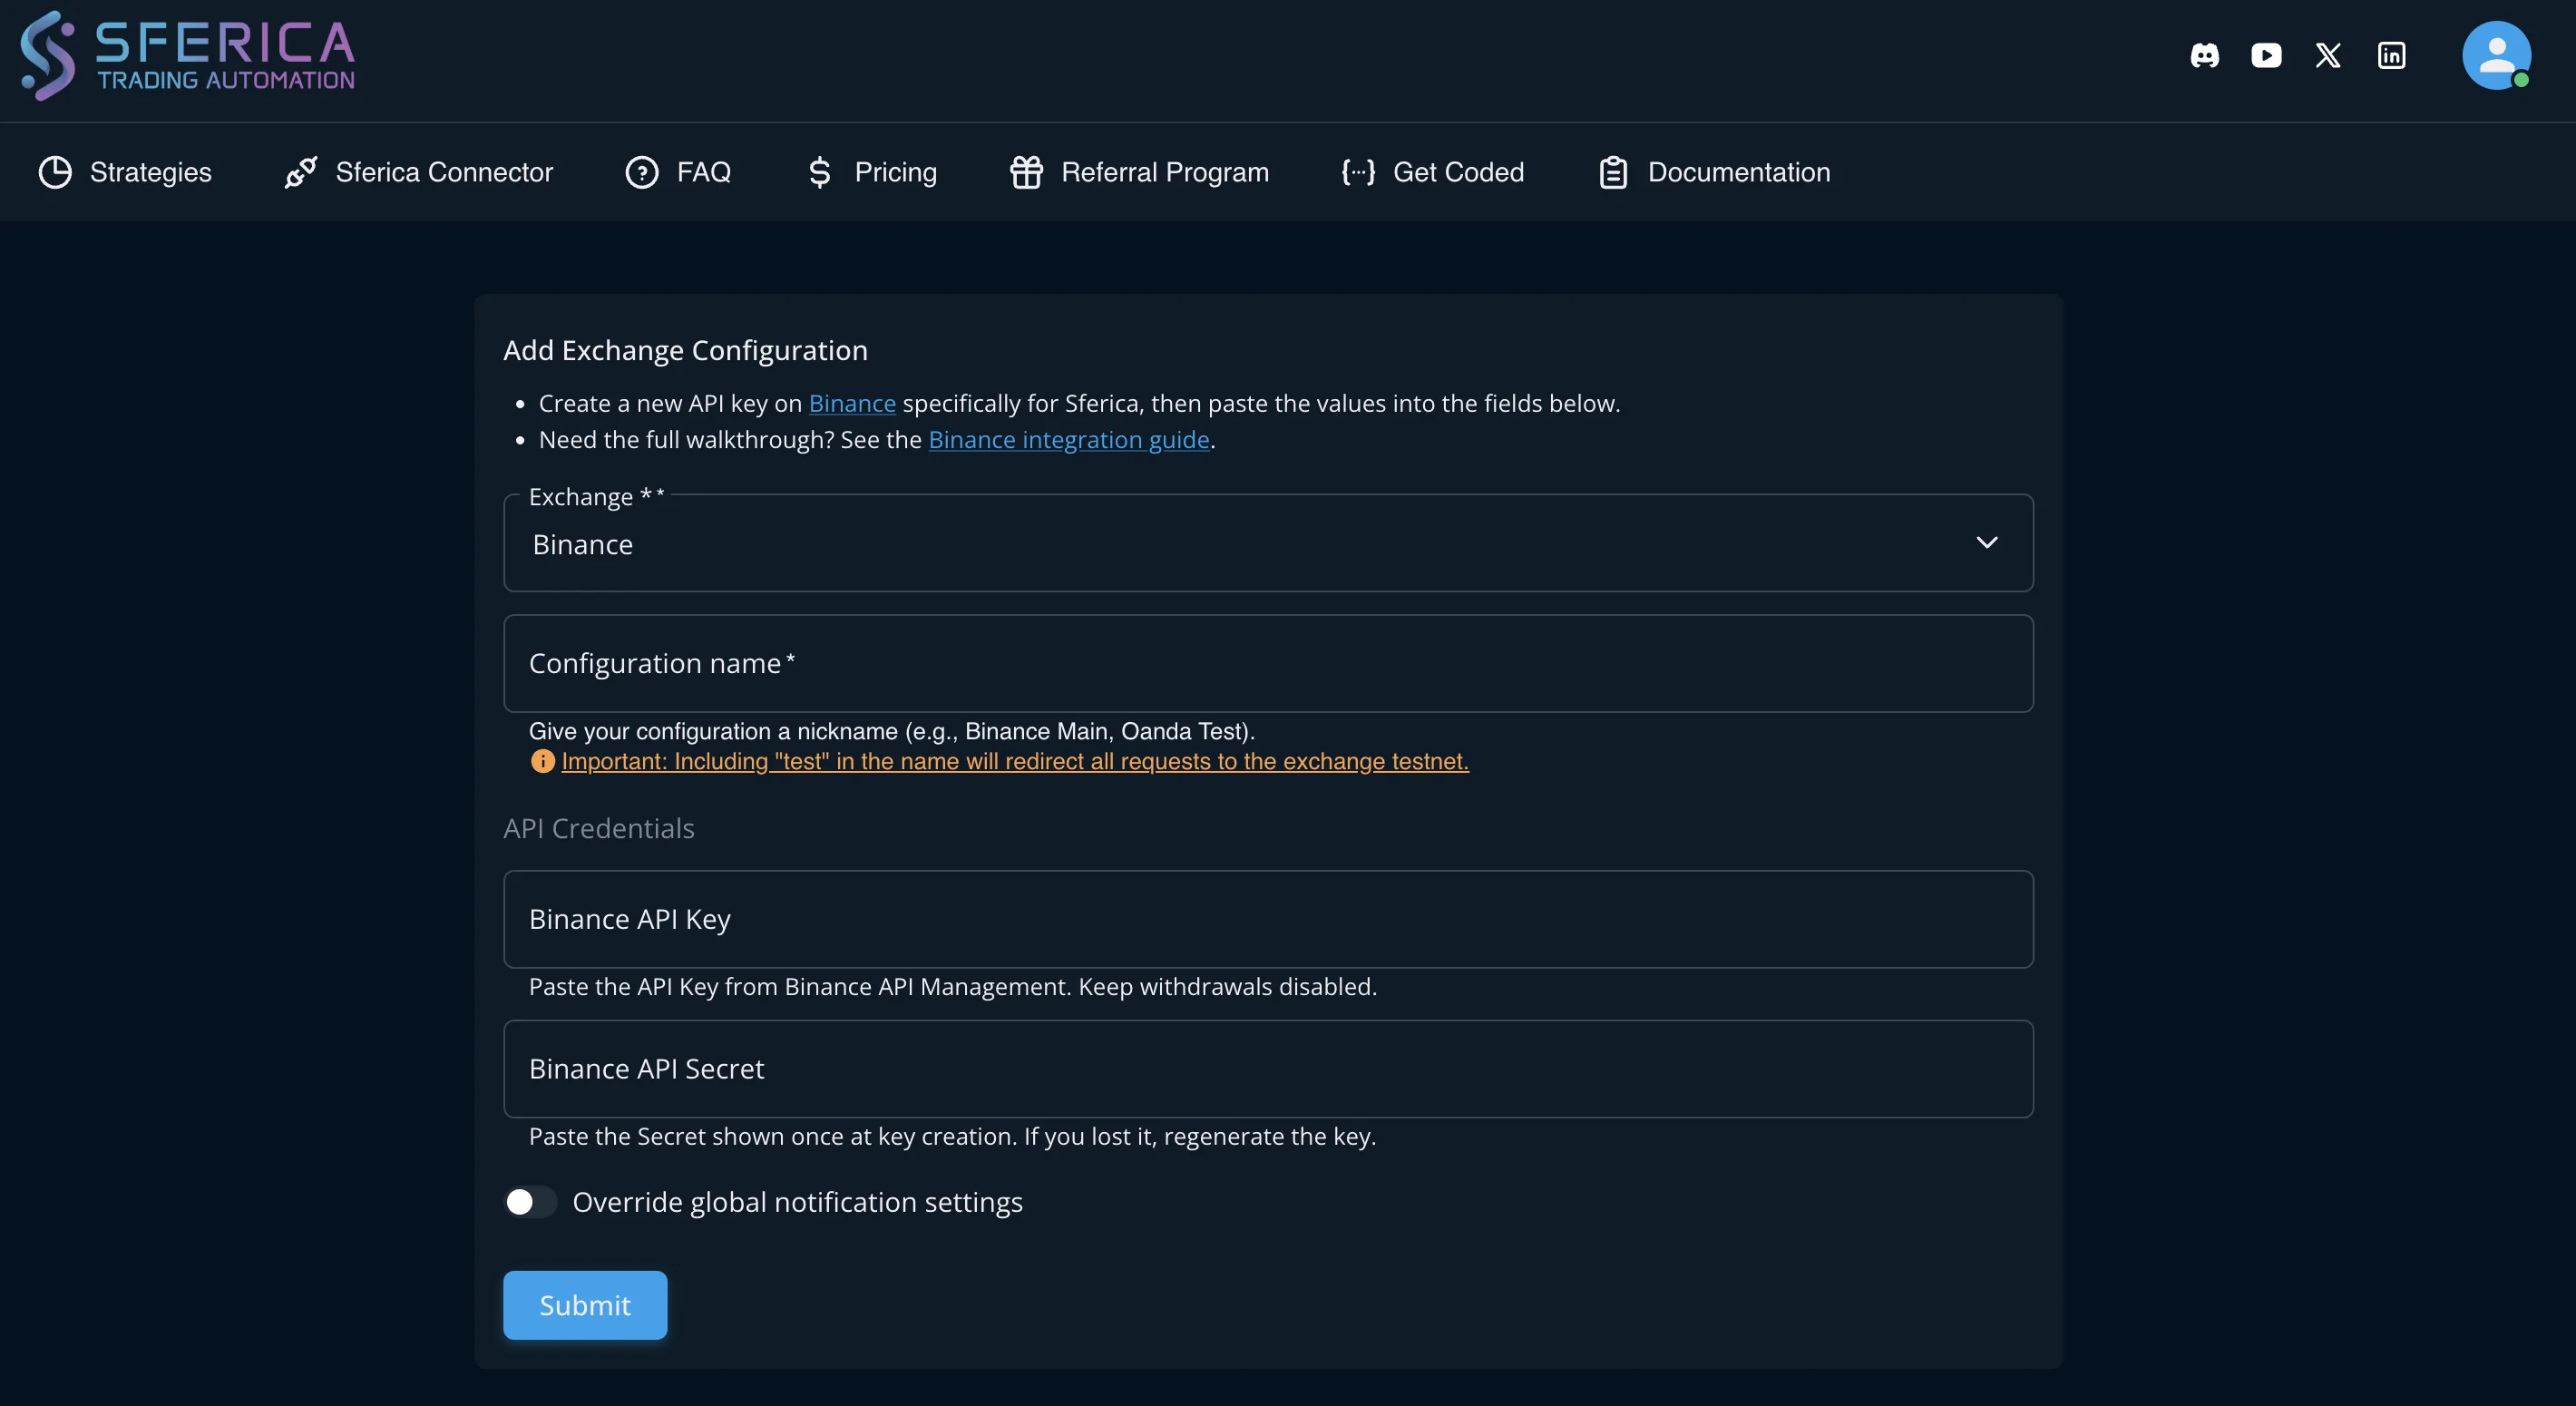The image size is (2576, 1406).
Task: Open Documentation menu item
Action: [1714, 172]
